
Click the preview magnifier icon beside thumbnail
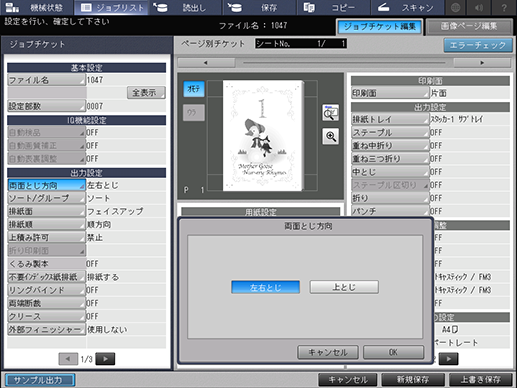[331, 113]
